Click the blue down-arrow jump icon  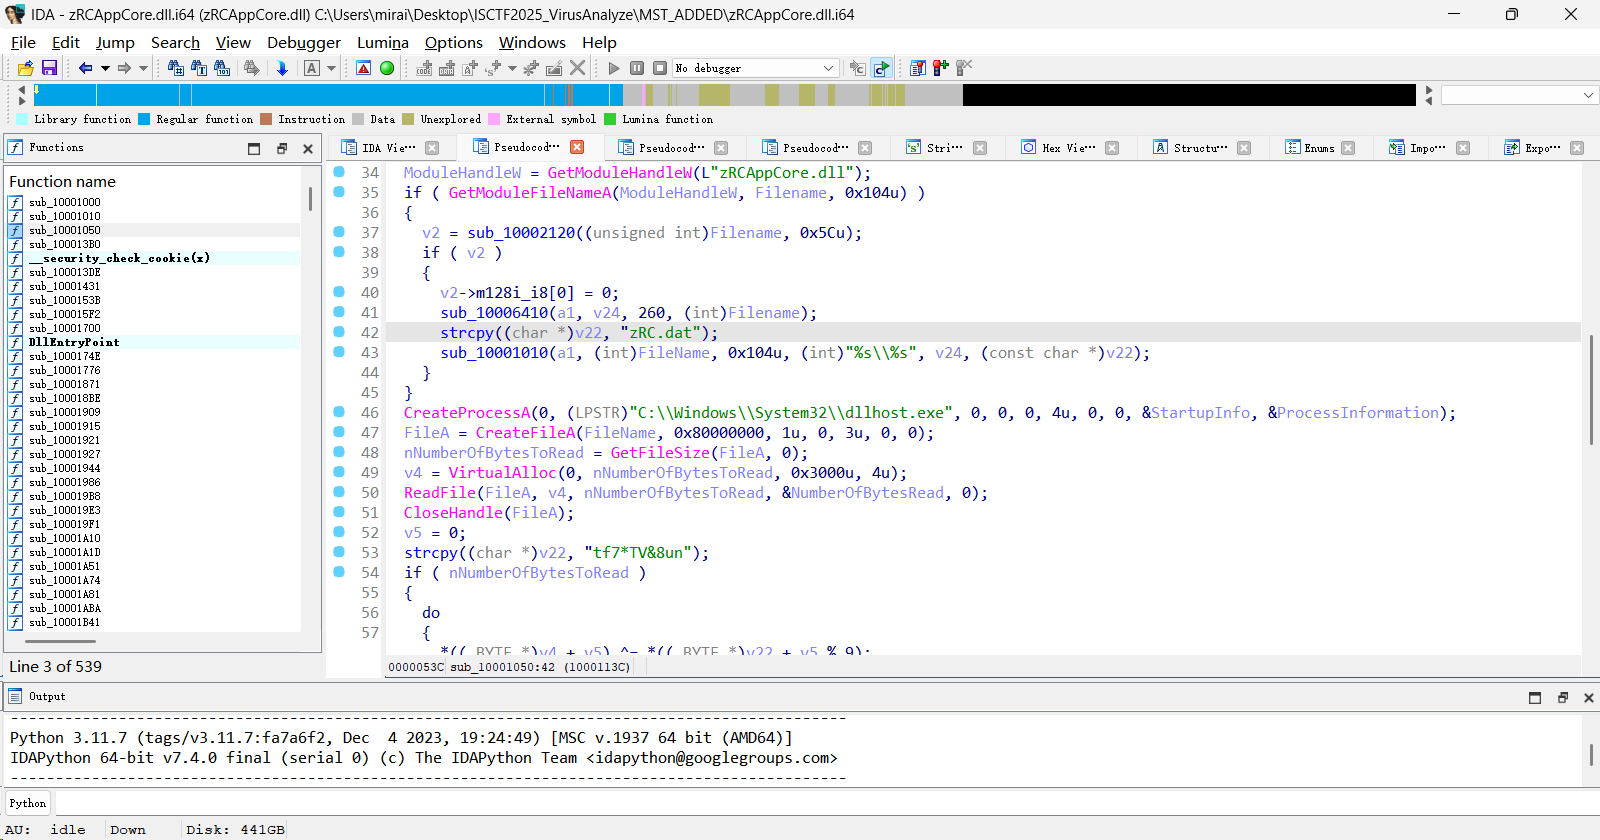click(x=282, y=68)
